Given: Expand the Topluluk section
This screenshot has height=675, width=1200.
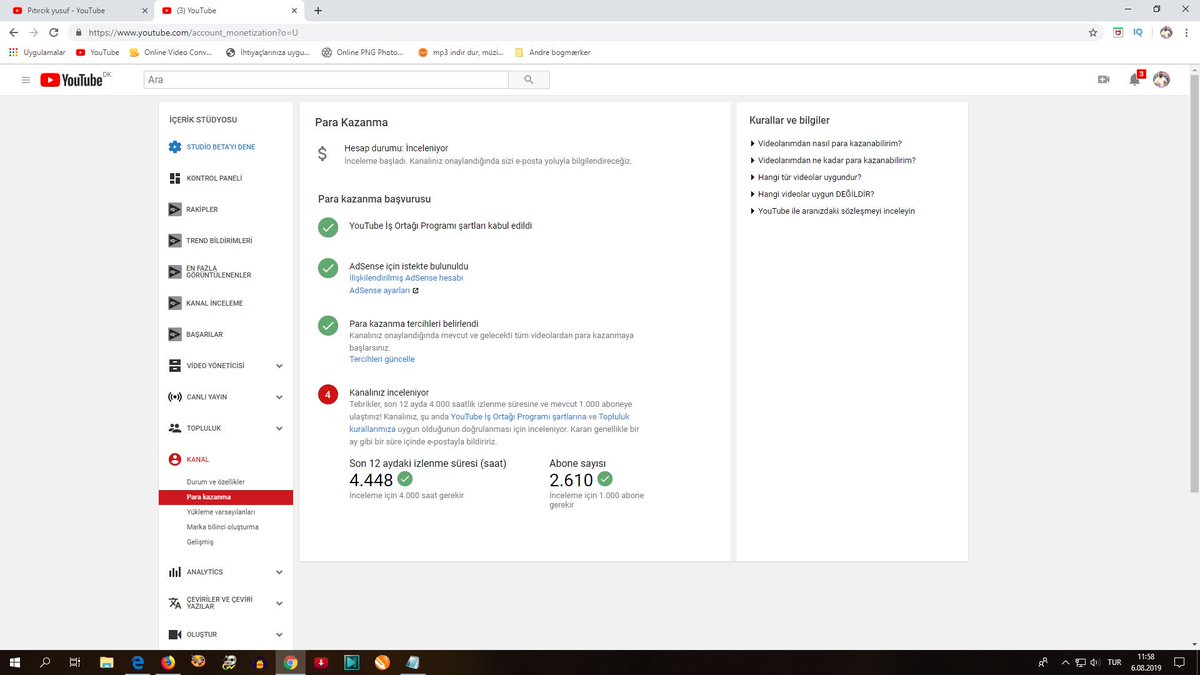Looking at the screenshot, I should point(279,428).
